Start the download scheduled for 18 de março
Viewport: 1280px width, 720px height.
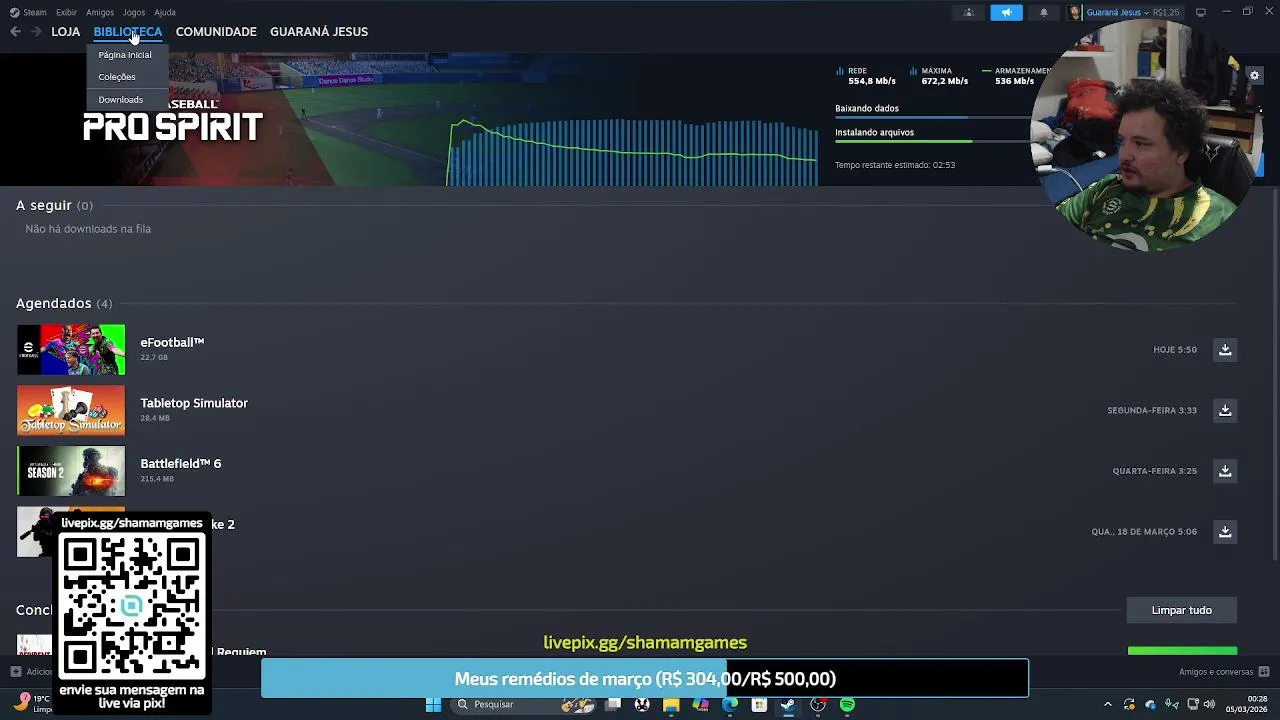(1225, 532)
